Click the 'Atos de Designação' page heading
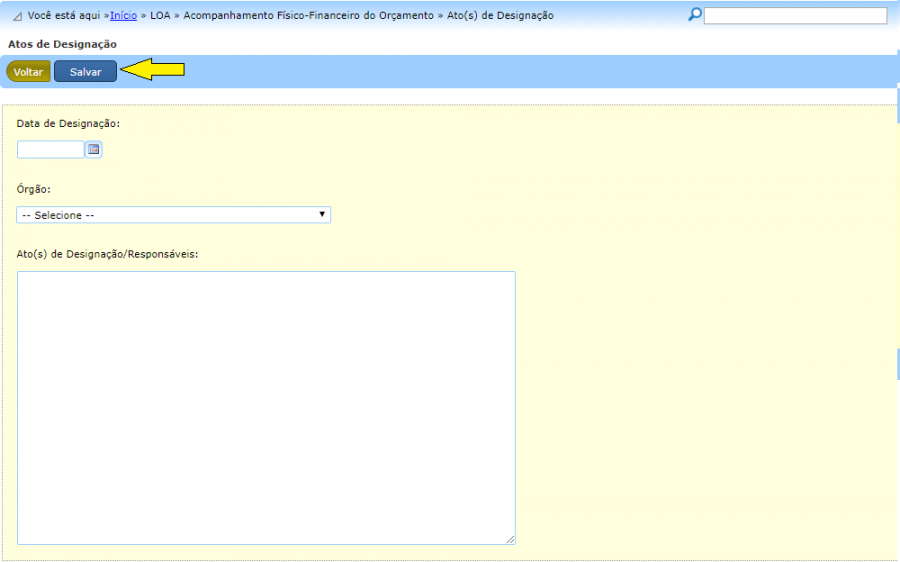 [62, 44]
